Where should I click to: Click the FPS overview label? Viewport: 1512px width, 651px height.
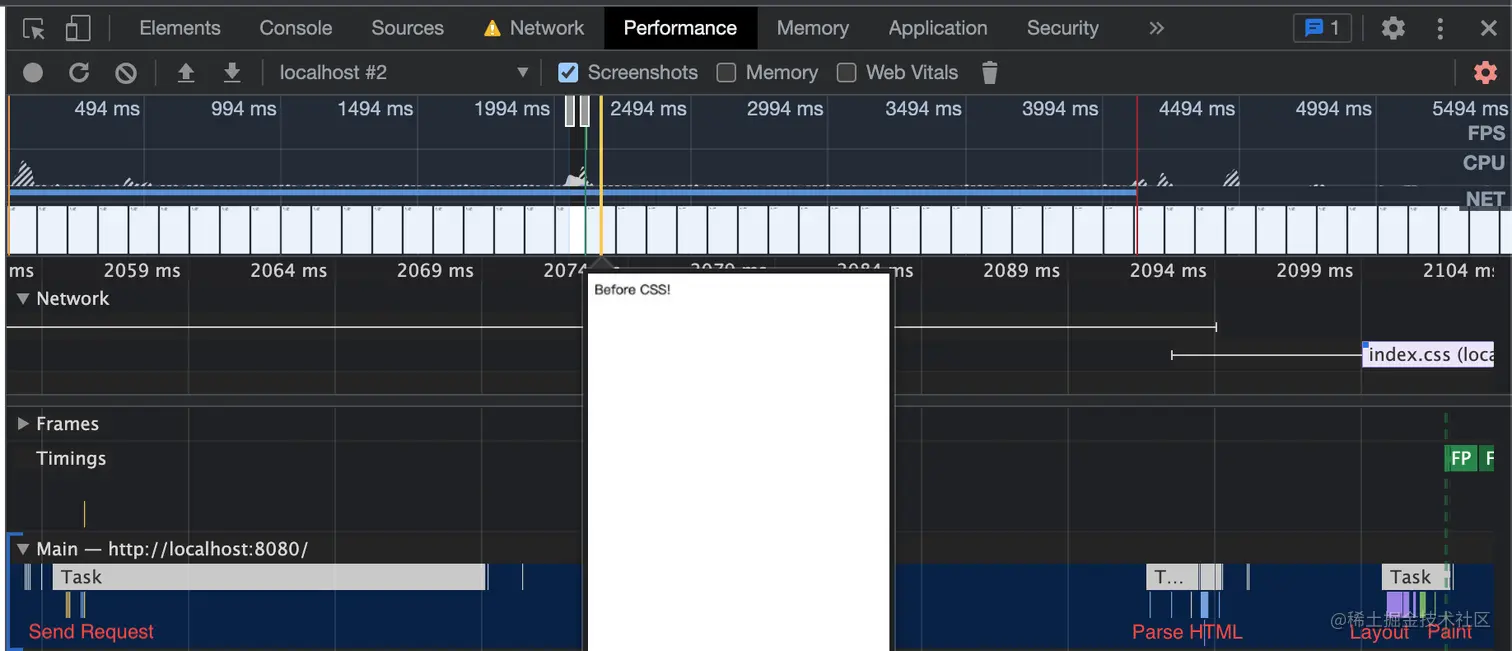(1486, 133)
